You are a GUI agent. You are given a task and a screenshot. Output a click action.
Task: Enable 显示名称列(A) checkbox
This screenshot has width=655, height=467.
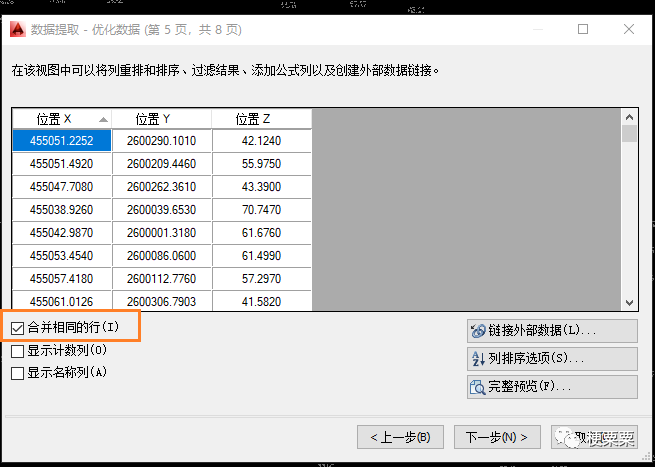pos(18,373)
